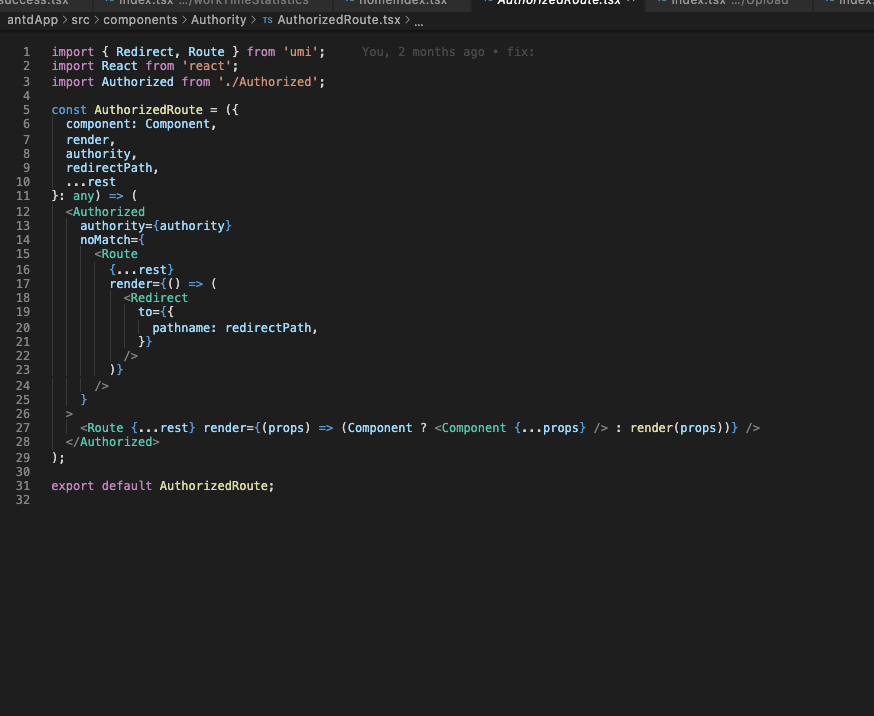Click line number 27 in the gutter
Image resolution: width=874 pixels, height=716 pixels.
(x=23, y=428)
